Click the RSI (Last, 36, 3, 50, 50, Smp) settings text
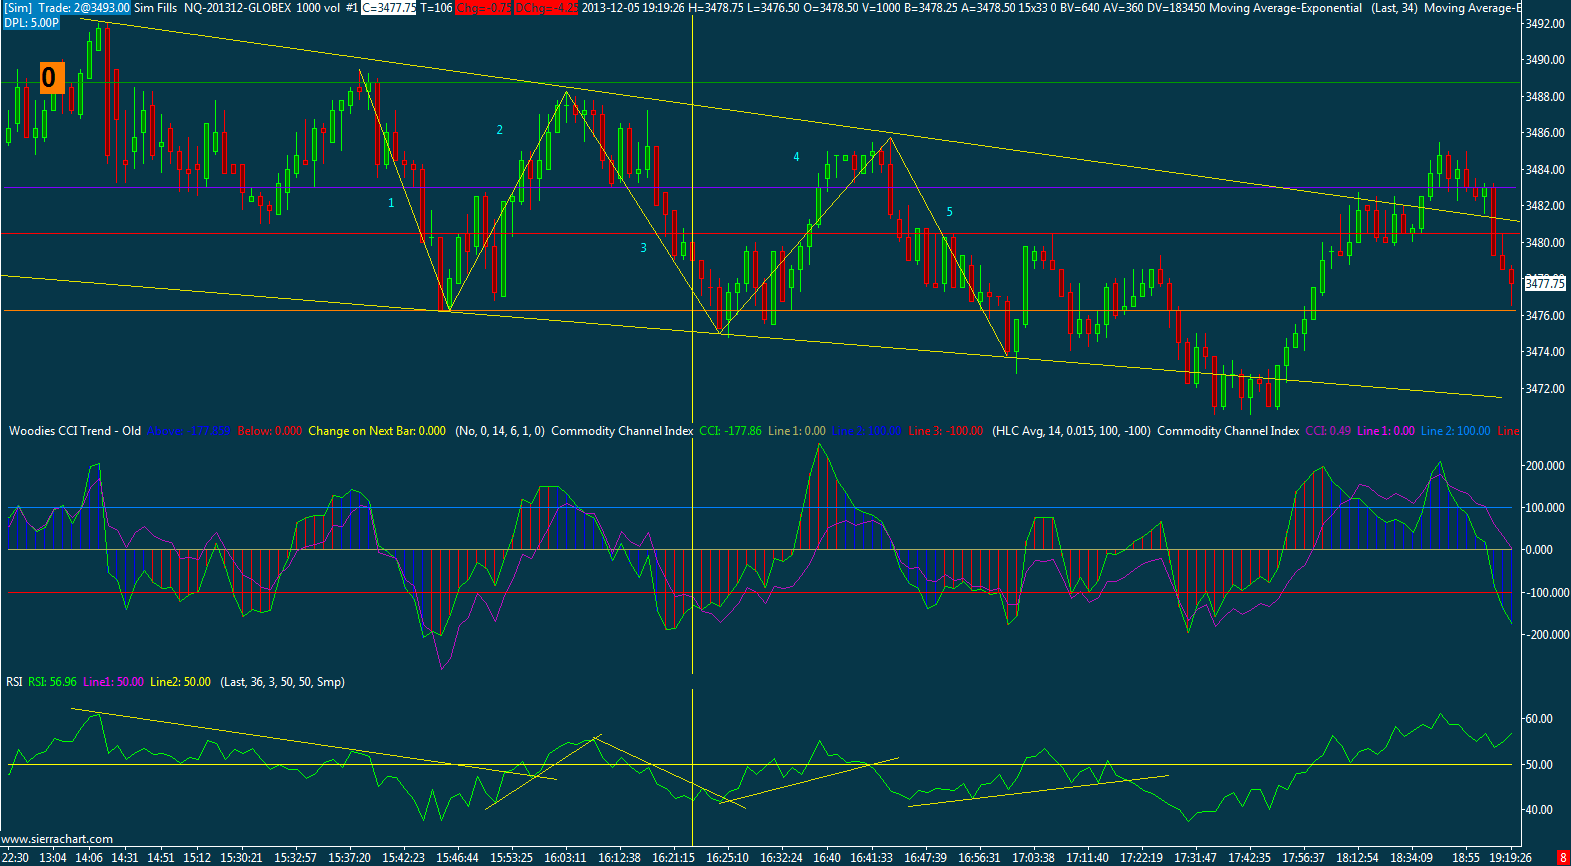The width and height of the screenshot is (1571, 866). [x=282, y=682]
